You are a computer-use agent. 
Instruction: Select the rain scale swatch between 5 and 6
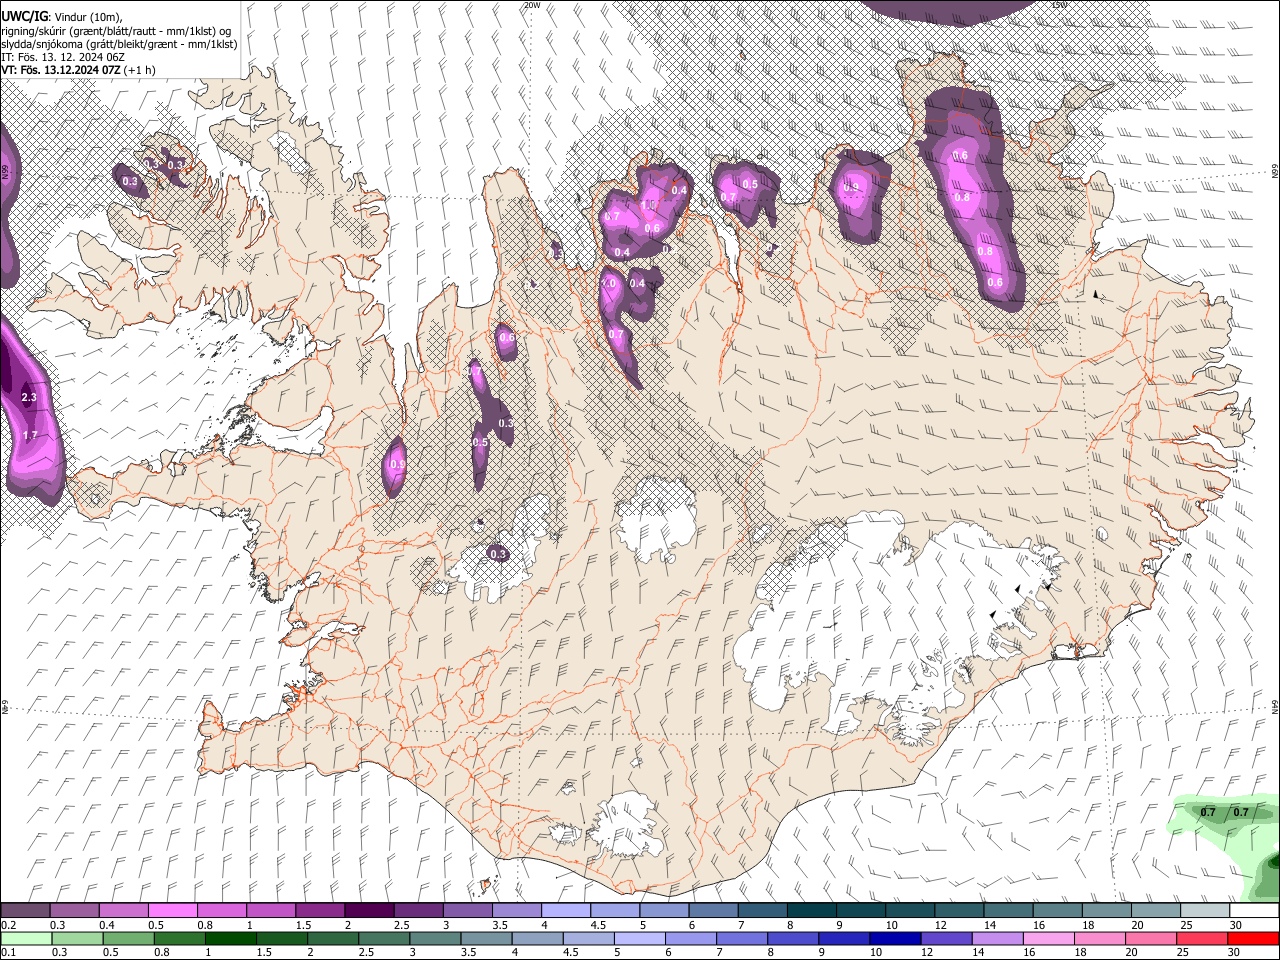click(640, 938)
